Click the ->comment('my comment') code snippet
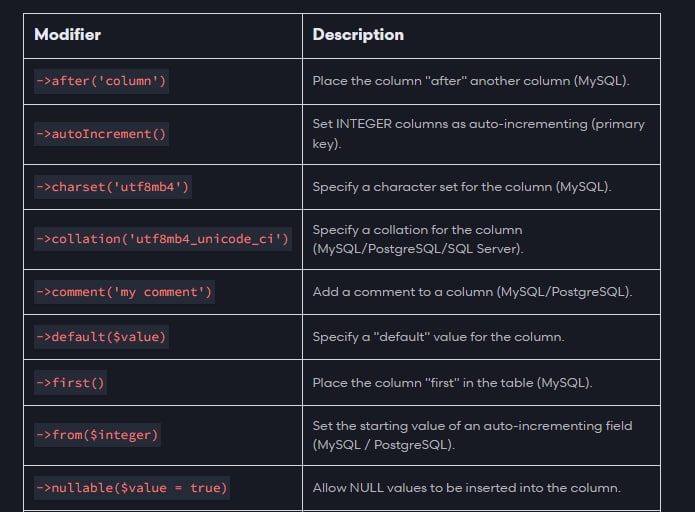 point(124,292)
